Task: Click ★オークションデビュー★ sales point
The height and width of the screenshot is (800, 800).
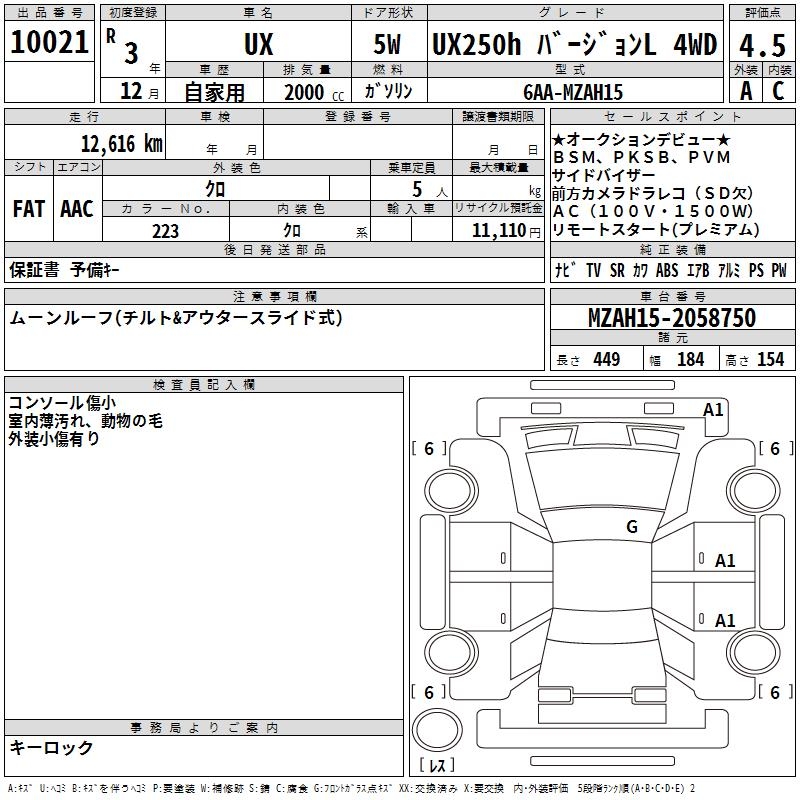Action: click(x=641, y=139)
